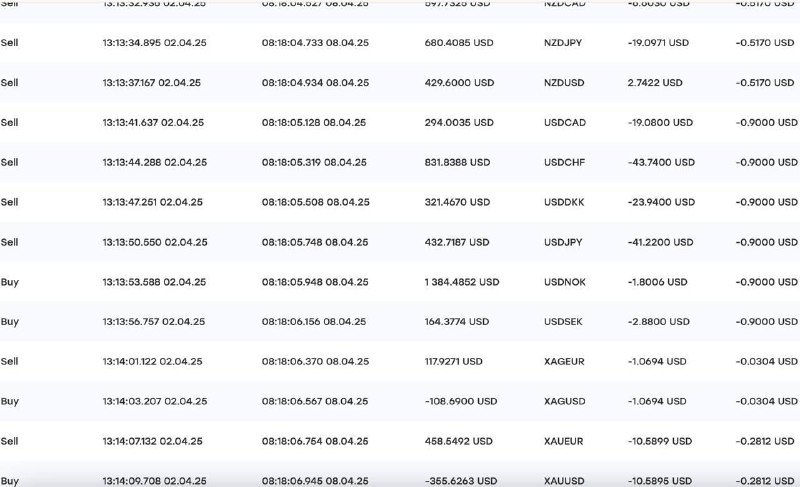Click the 1 384.4852 USD amount
Screen dimensions: 800x487
click(x=461, y=282)
